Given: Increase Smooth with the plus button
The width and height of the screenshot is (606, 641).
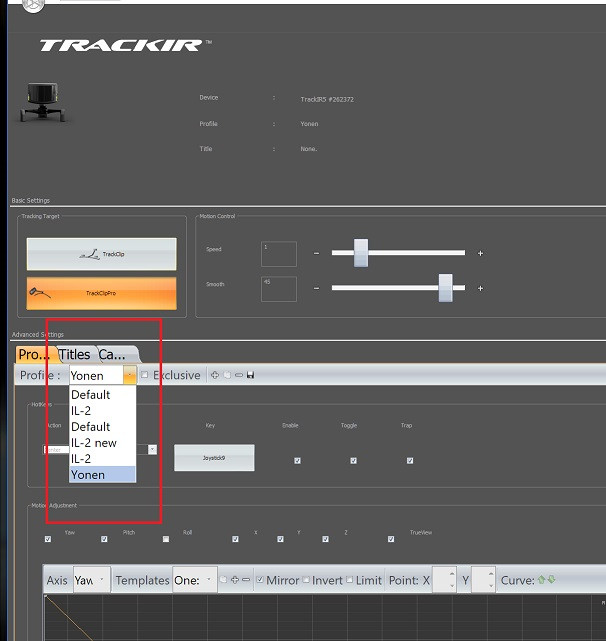Looking at the screenshot, I should (x=480, y=288).
